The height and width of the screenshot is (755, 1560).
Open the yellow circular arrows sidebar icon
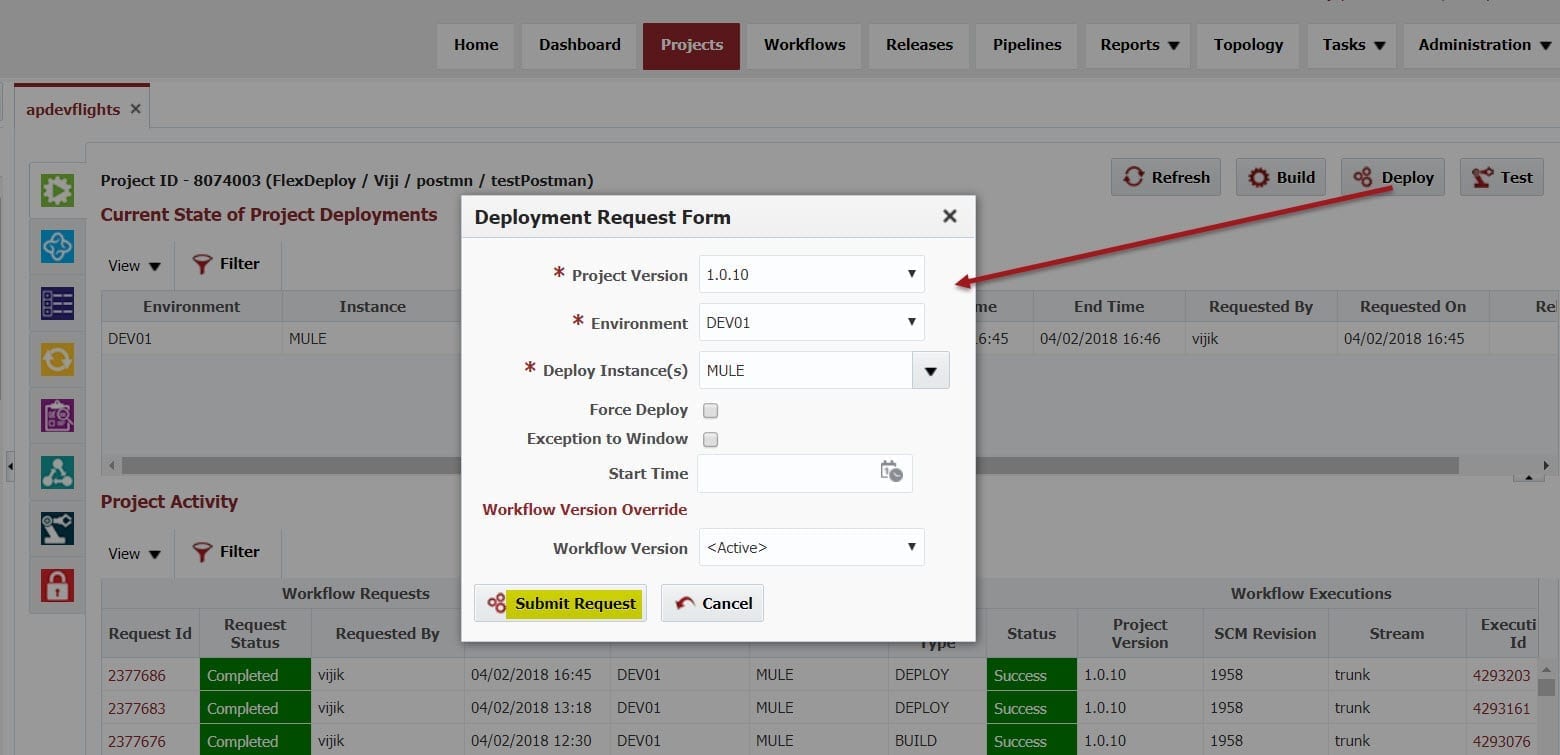point(57,359)
